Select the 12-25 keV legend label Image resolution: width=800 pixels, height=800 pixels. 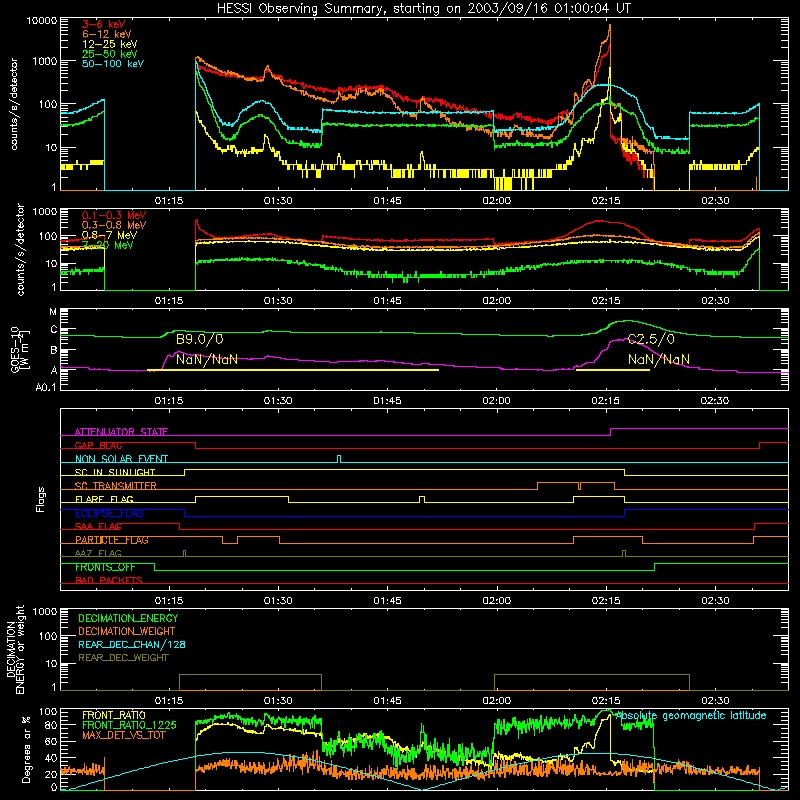click(110, 44)
